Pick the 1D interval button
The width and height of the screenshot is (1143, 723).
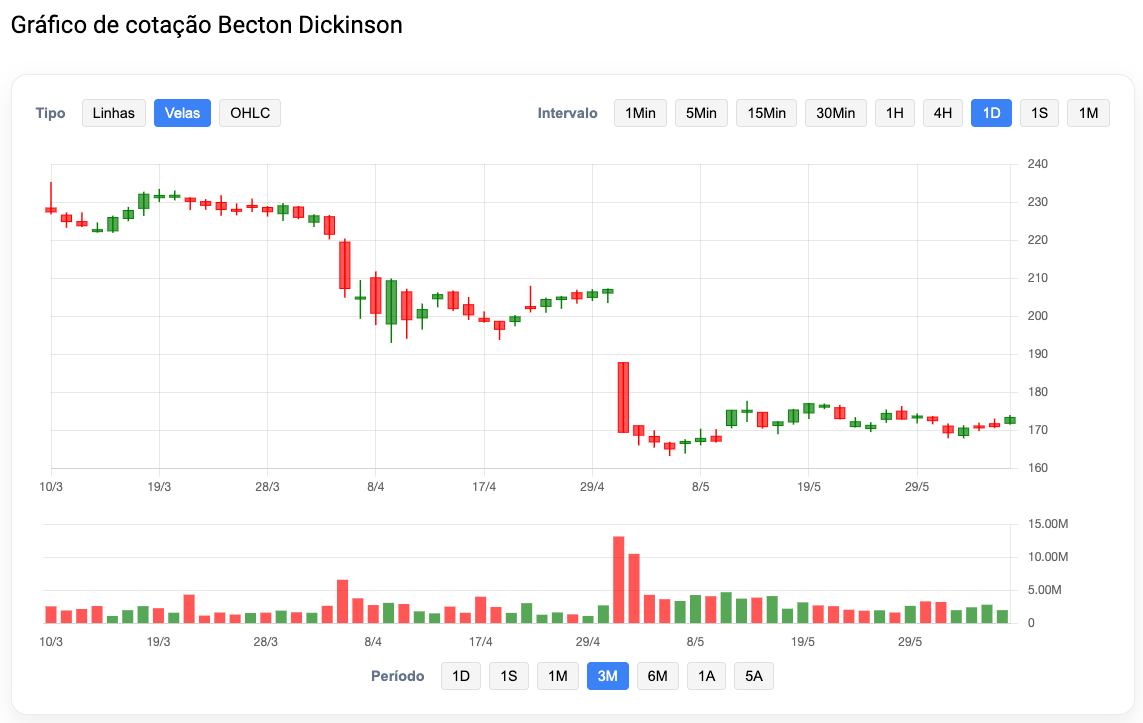tap(991, 113)
